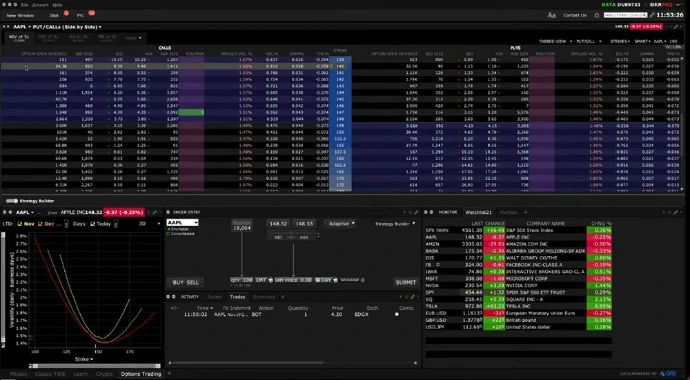Open the PUT/CALL filter dropdown
690x380 pixels.
(589, 41)
